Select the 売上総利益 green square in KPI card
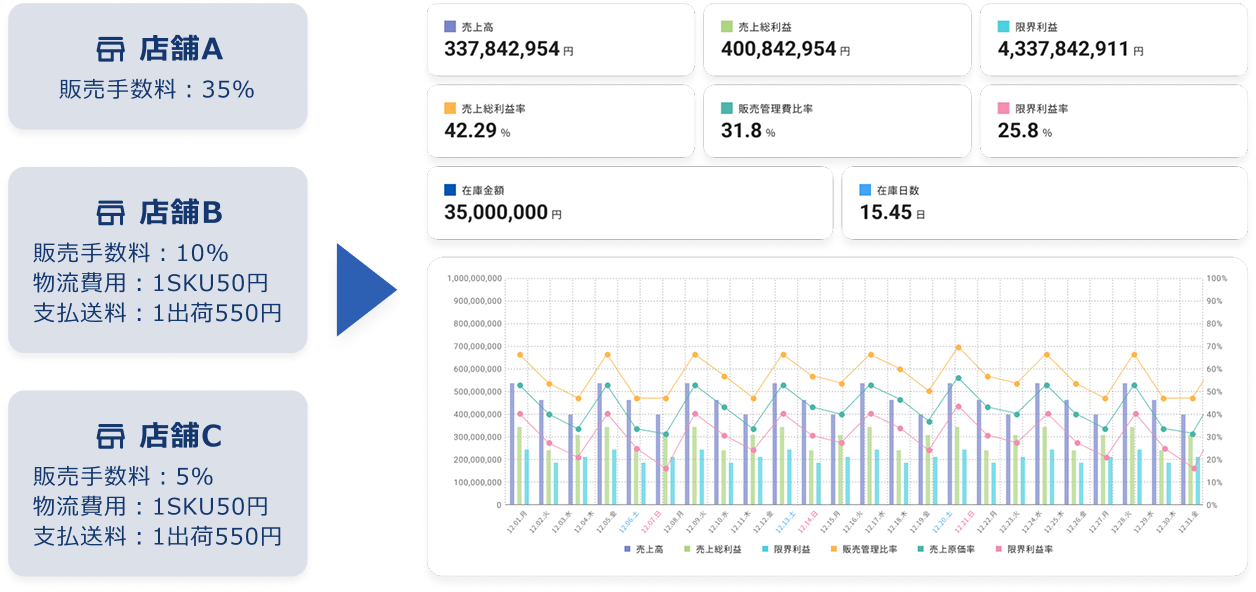Image resolution: width=1256 pixels, height=592 pixels. (x=727, y=27)
